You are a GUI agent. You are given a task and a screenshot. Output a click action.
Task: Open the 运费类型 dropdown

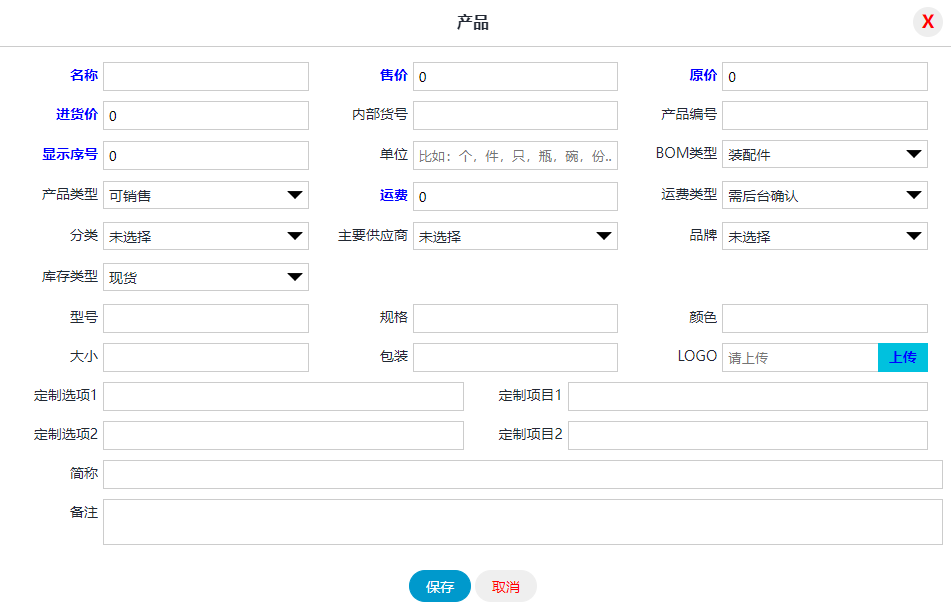[824, 195]
